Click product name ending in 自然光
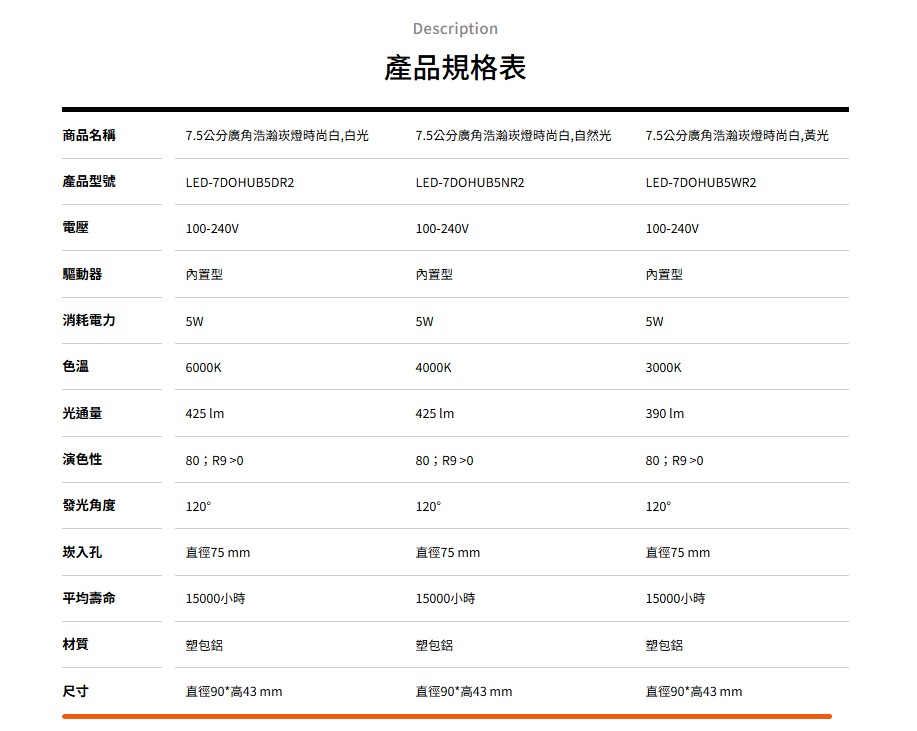Viewport: 917px width, 731px height. point(513,136)
